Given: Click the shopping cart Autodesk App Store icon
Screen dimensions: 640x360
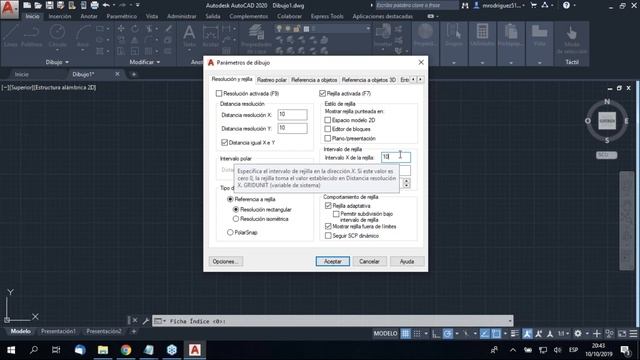Looking at the screenshot, I should 533,5.
